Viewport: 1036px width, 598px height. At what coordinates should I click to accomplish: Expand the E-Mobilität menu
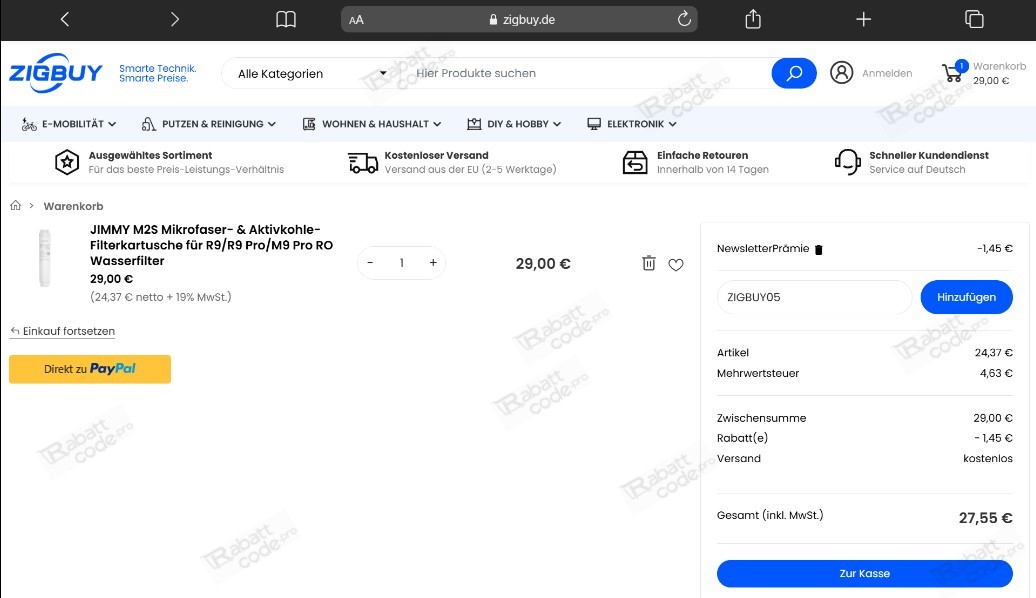point(69,124)
